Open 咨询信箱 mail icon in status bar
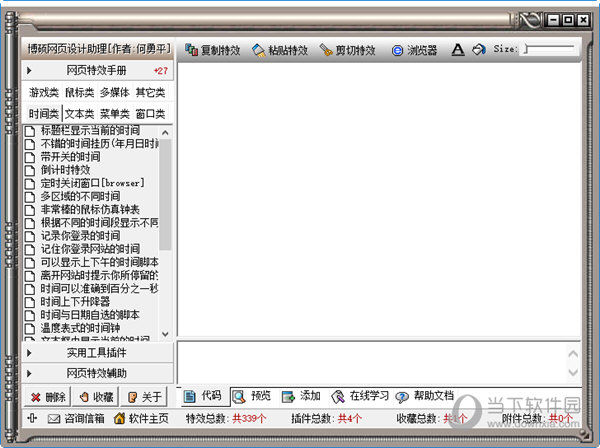Screen dimensions: 600x448 pyautogui.click(x=54, y=418)
